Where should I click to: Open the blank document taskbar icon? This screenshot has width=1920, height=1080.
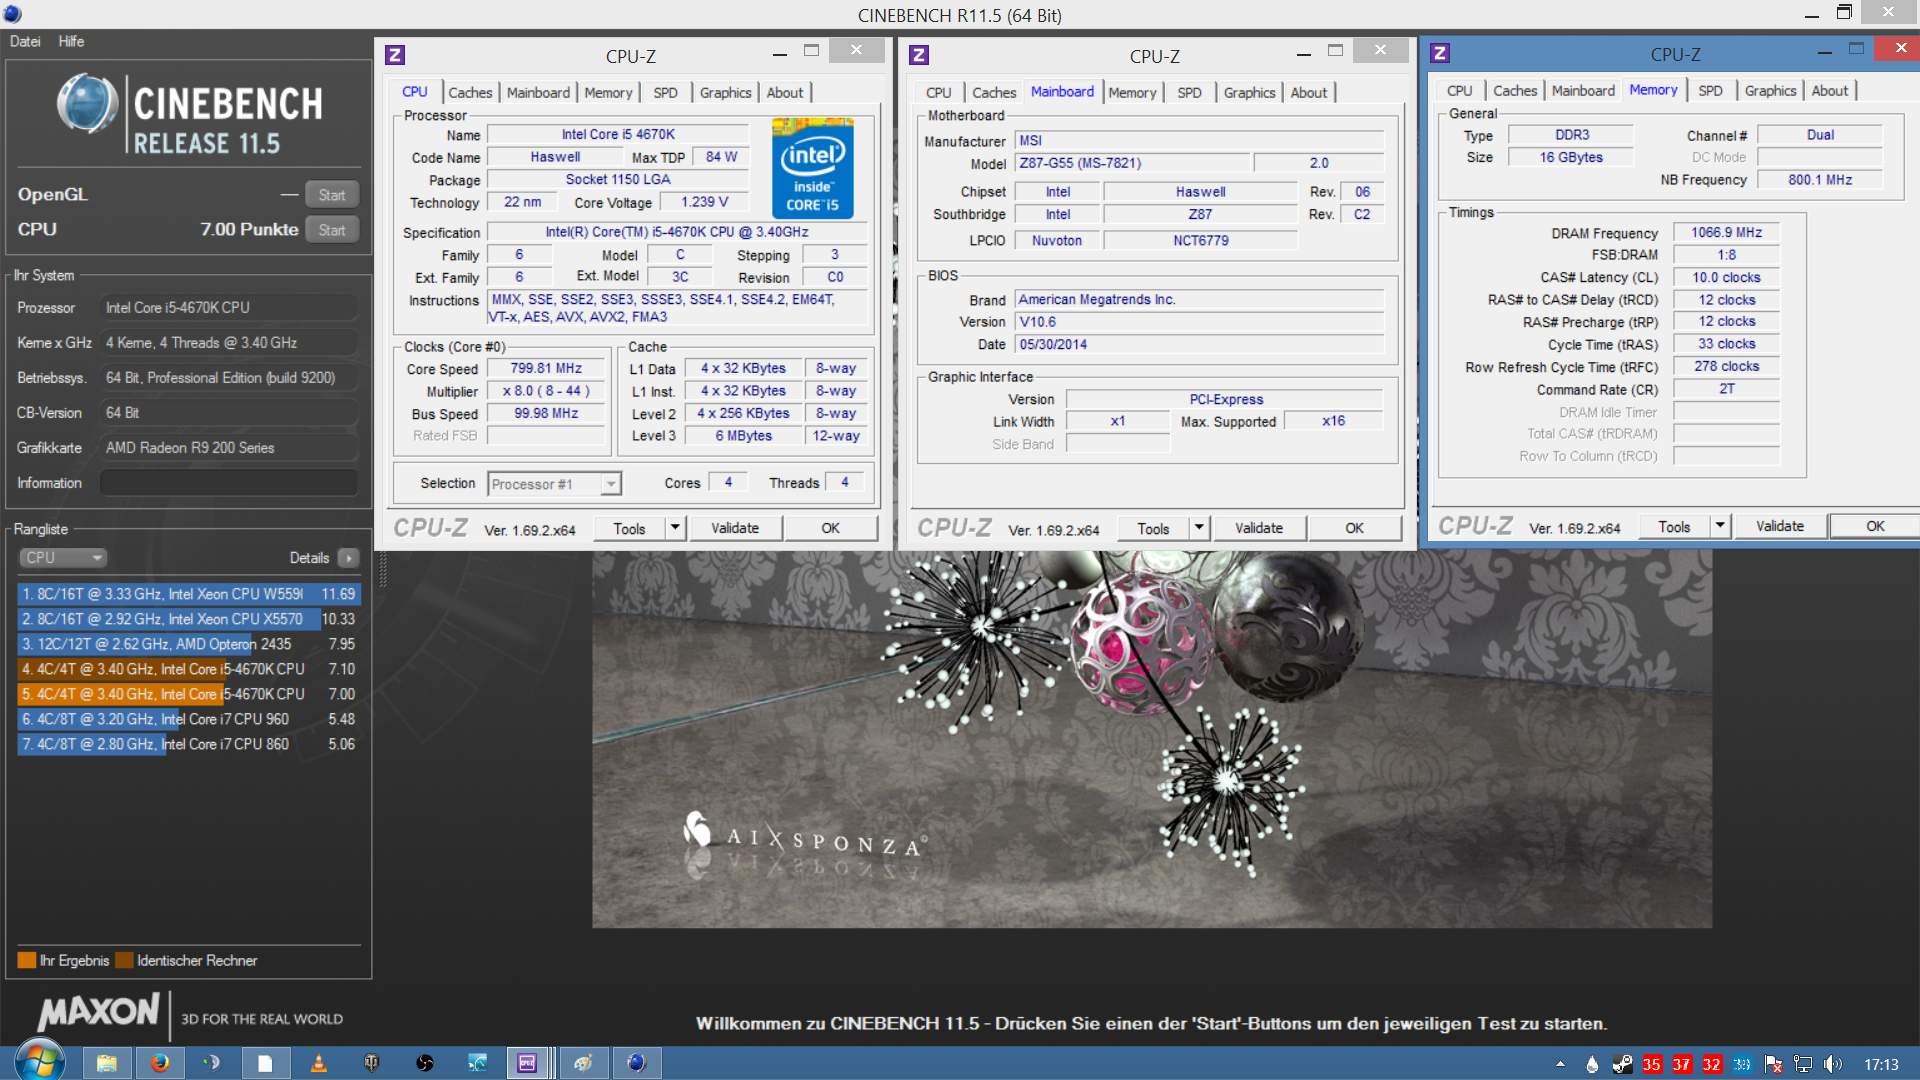(x=265, y=1063)
